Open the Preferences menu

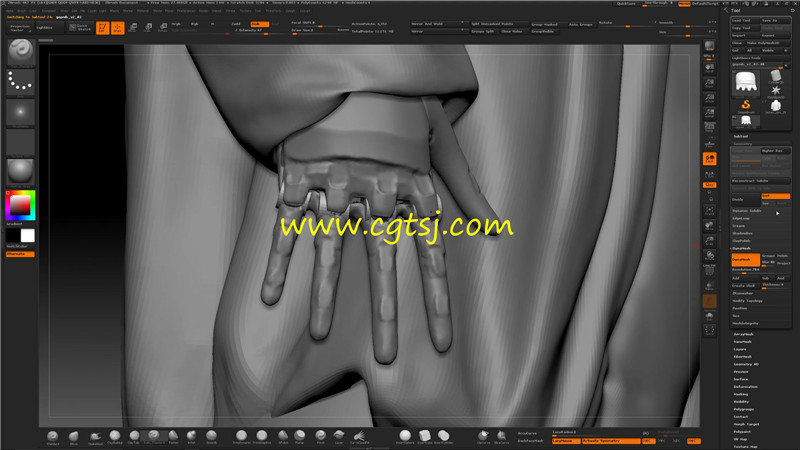pos(186,11)
